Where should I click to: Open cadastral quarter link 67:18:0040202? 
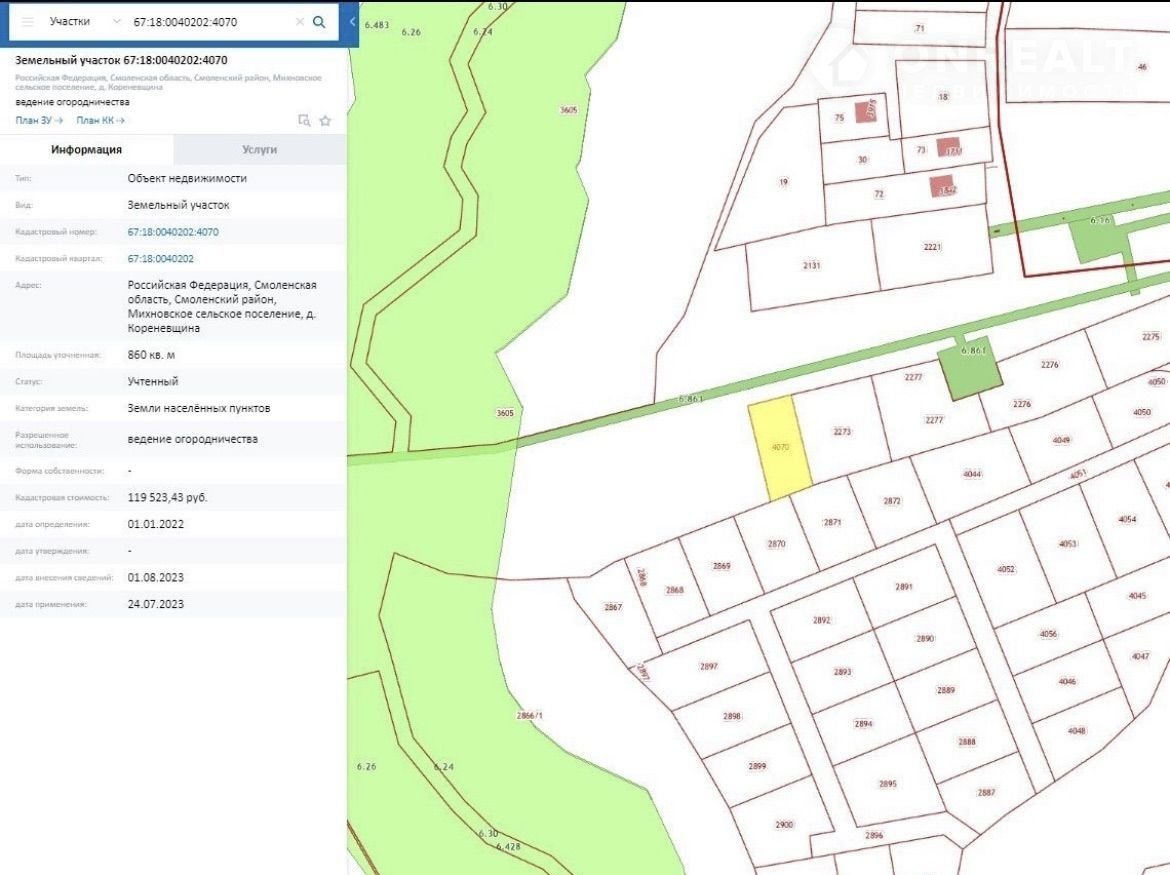pyautogui.click(x=161, y=258)
